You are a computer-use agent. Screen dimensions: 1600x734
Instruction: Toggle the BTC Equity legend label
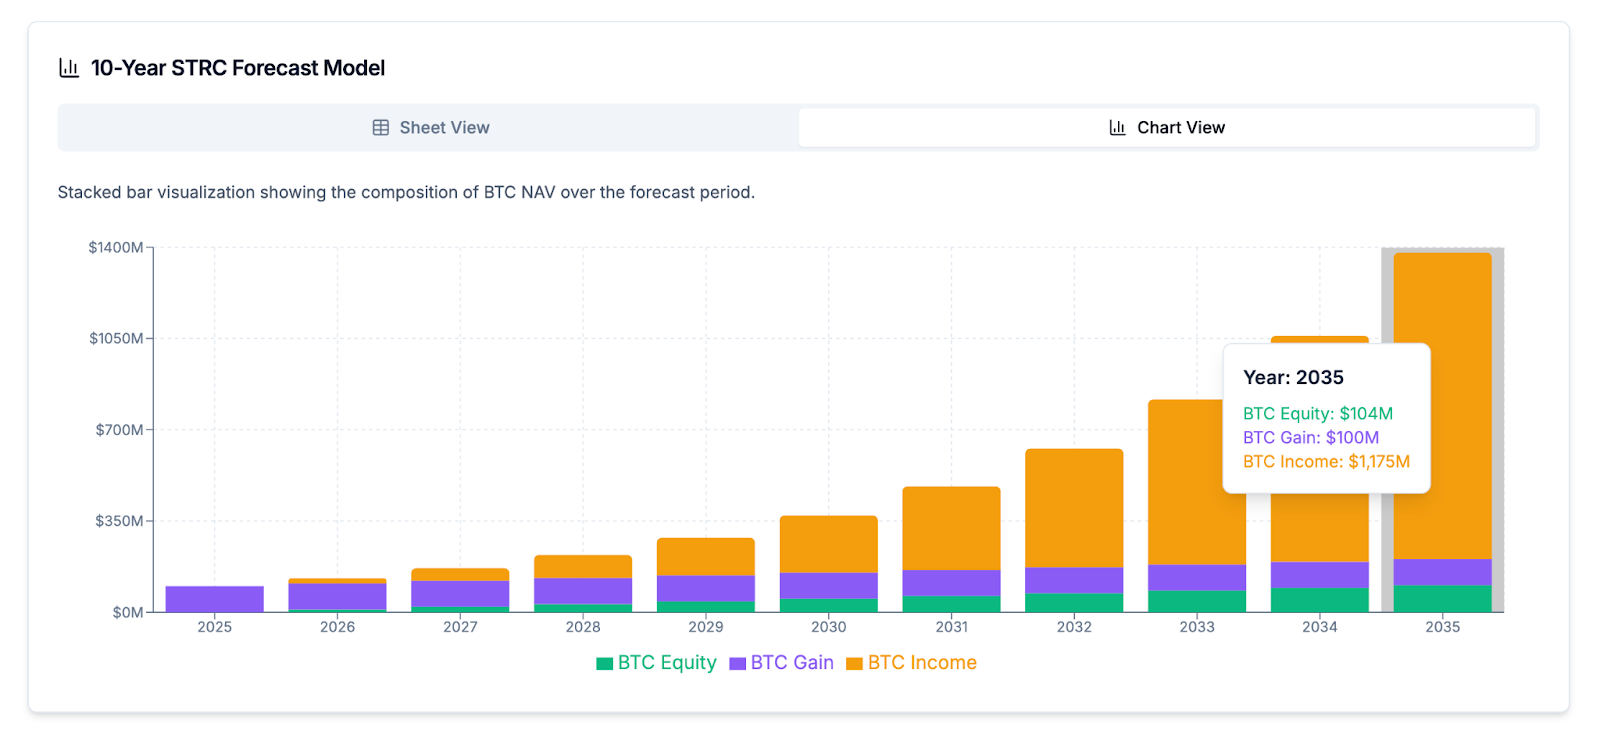(667, 663)
